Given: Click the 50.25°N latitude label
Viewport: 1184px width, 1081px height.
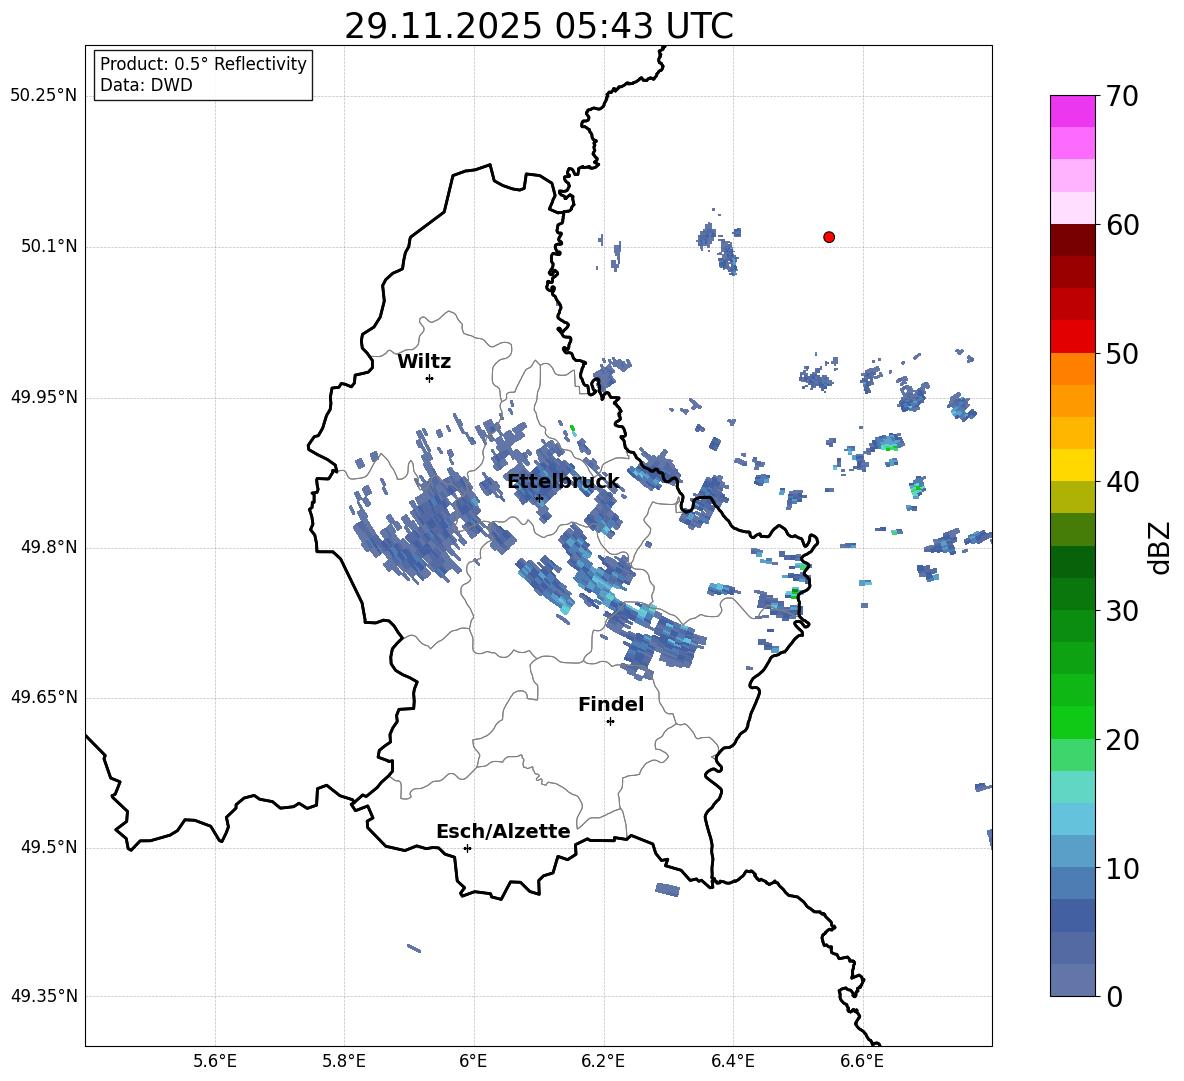Looking at the screenshot, I should (x=43, y=96).
